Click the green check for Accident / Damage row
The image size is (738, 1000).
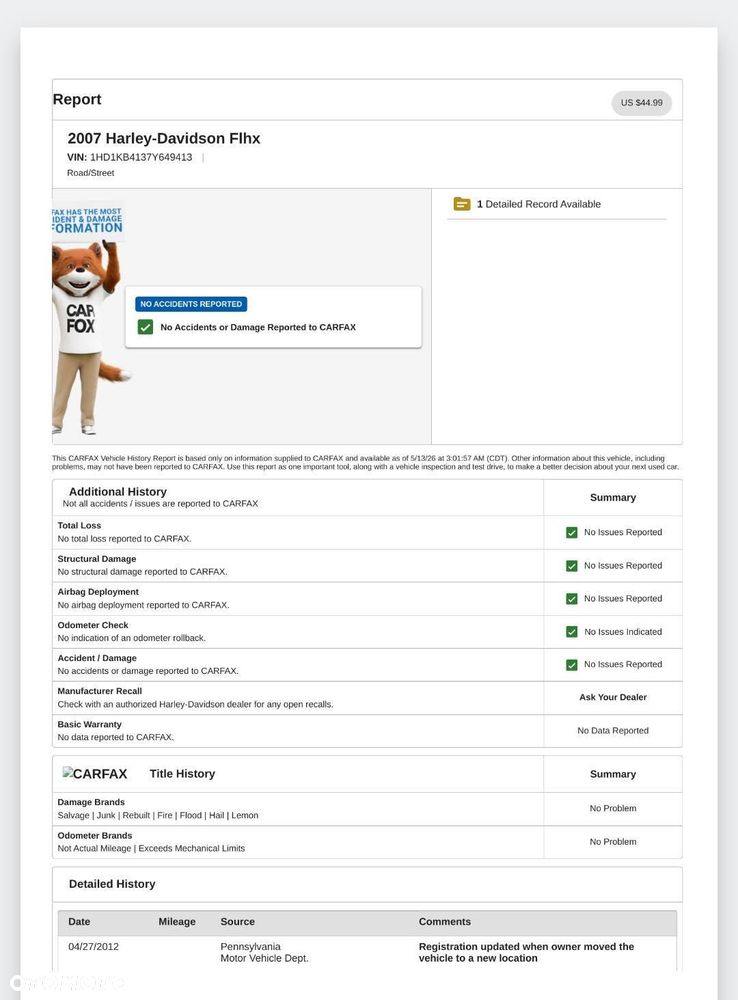tap(572, 665)
